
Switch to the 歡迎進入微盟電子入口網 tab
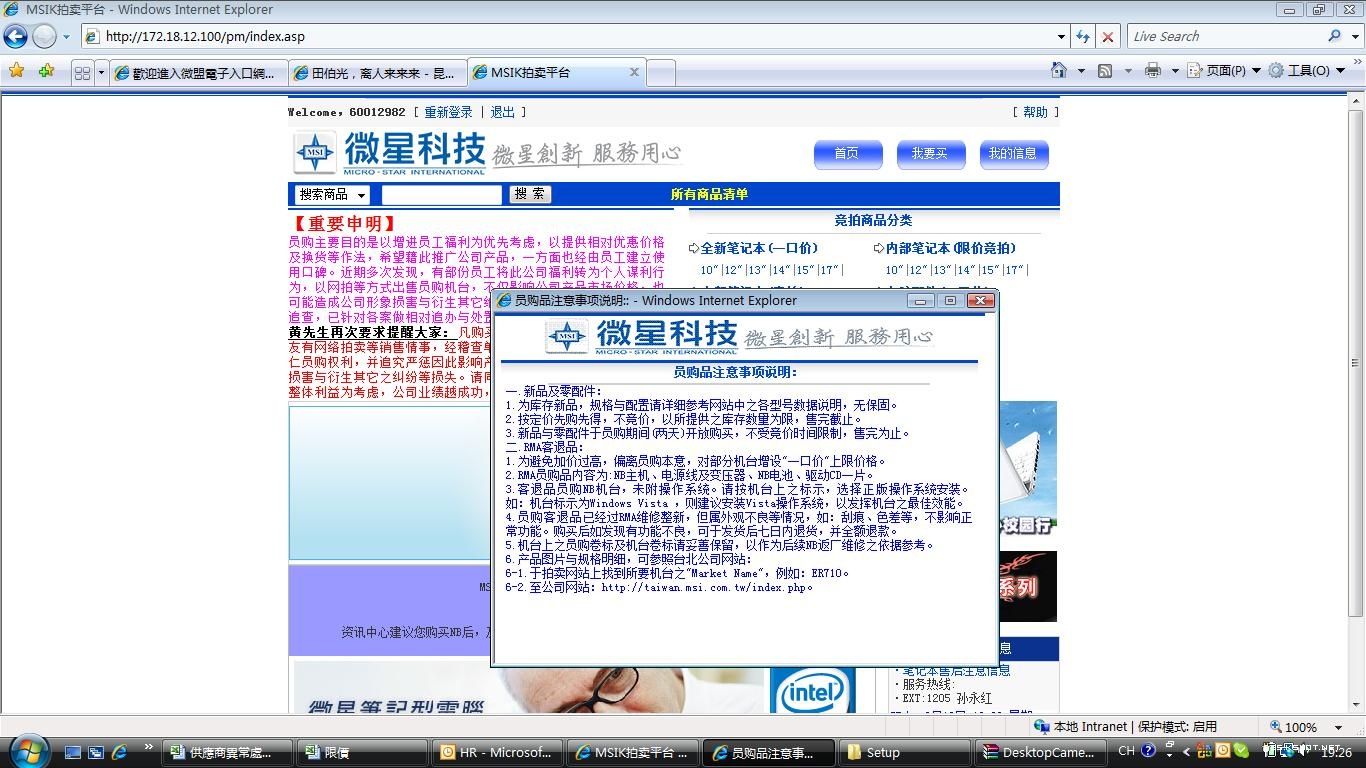point(197,73)
